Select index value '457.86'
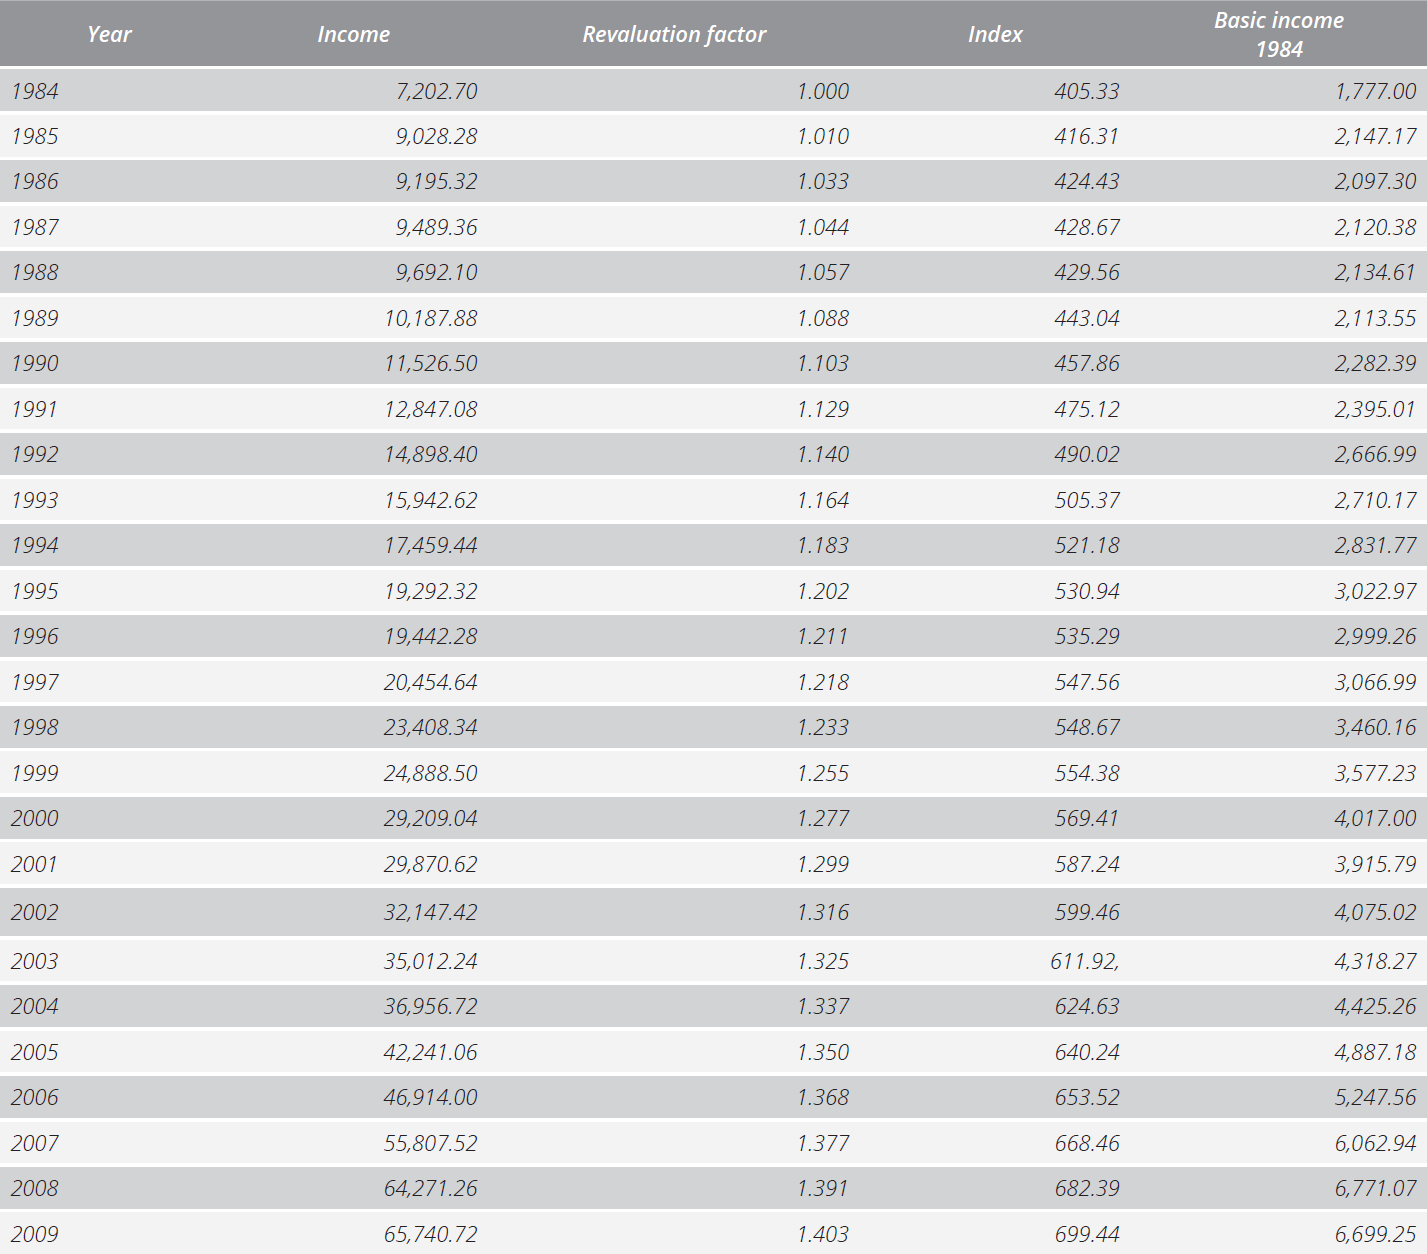This screenshot has width=1427, height=1254. (x=1087, y=363)
